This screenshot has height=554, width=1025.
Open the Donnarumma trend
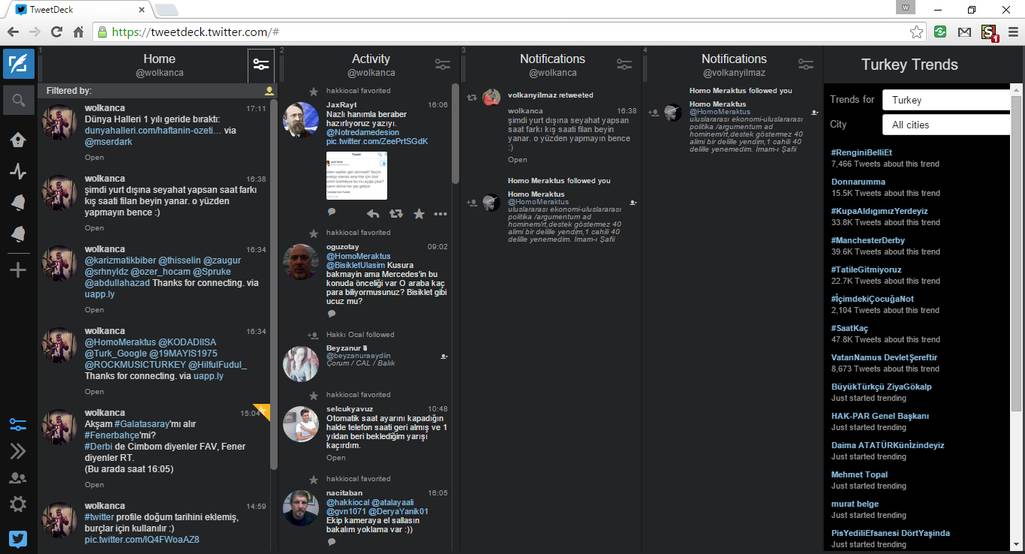click(858, 182)
